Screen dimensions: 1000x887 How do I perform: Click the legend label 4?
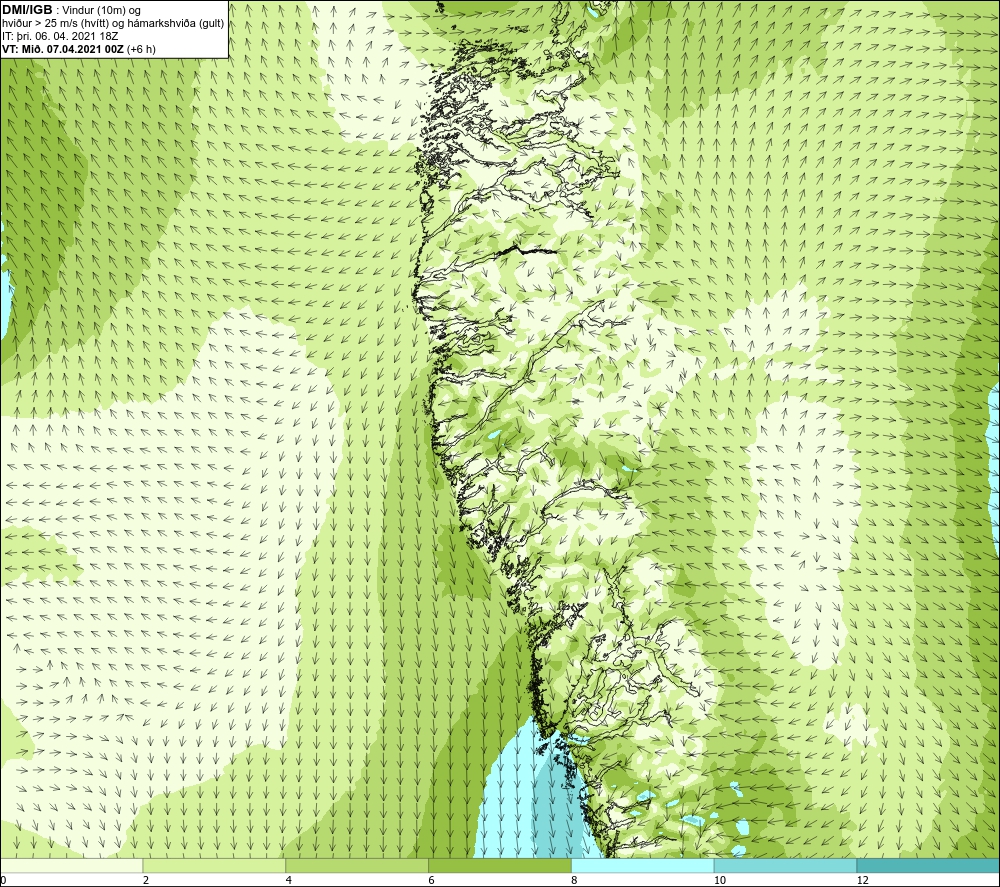click(x=289, y=880)
